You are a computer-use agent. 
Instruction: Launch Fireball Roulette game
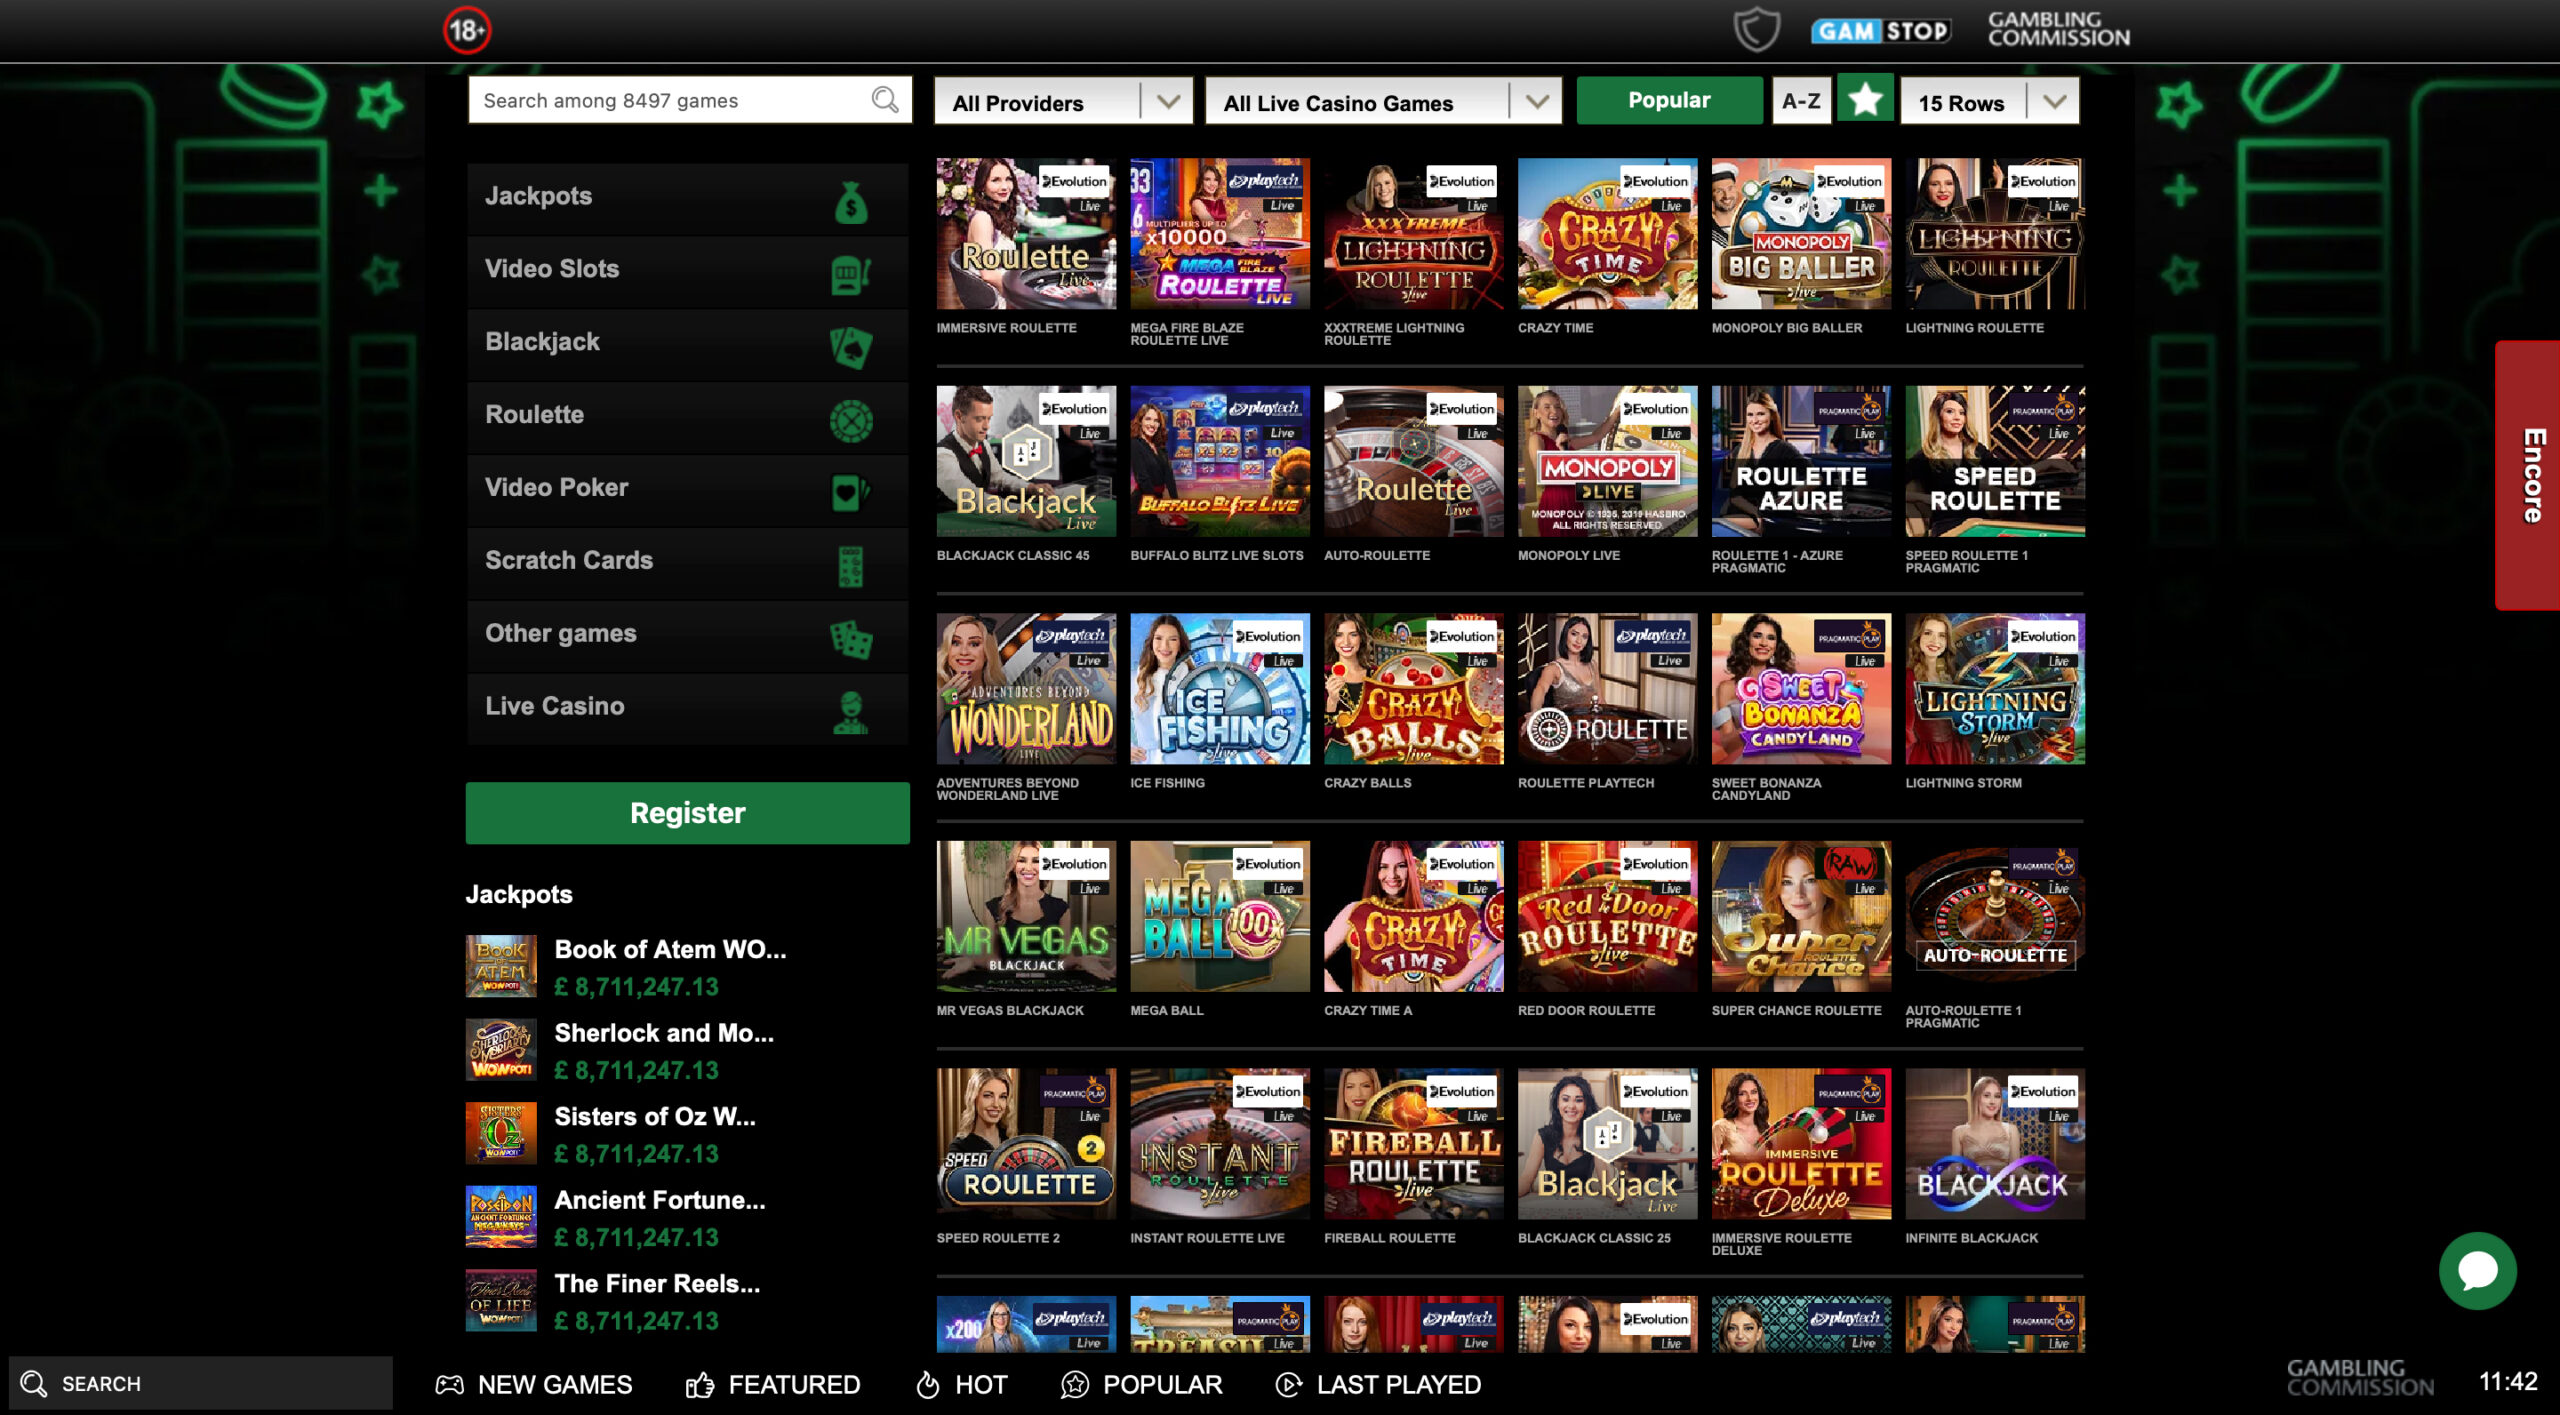tap(1413, 1144)
